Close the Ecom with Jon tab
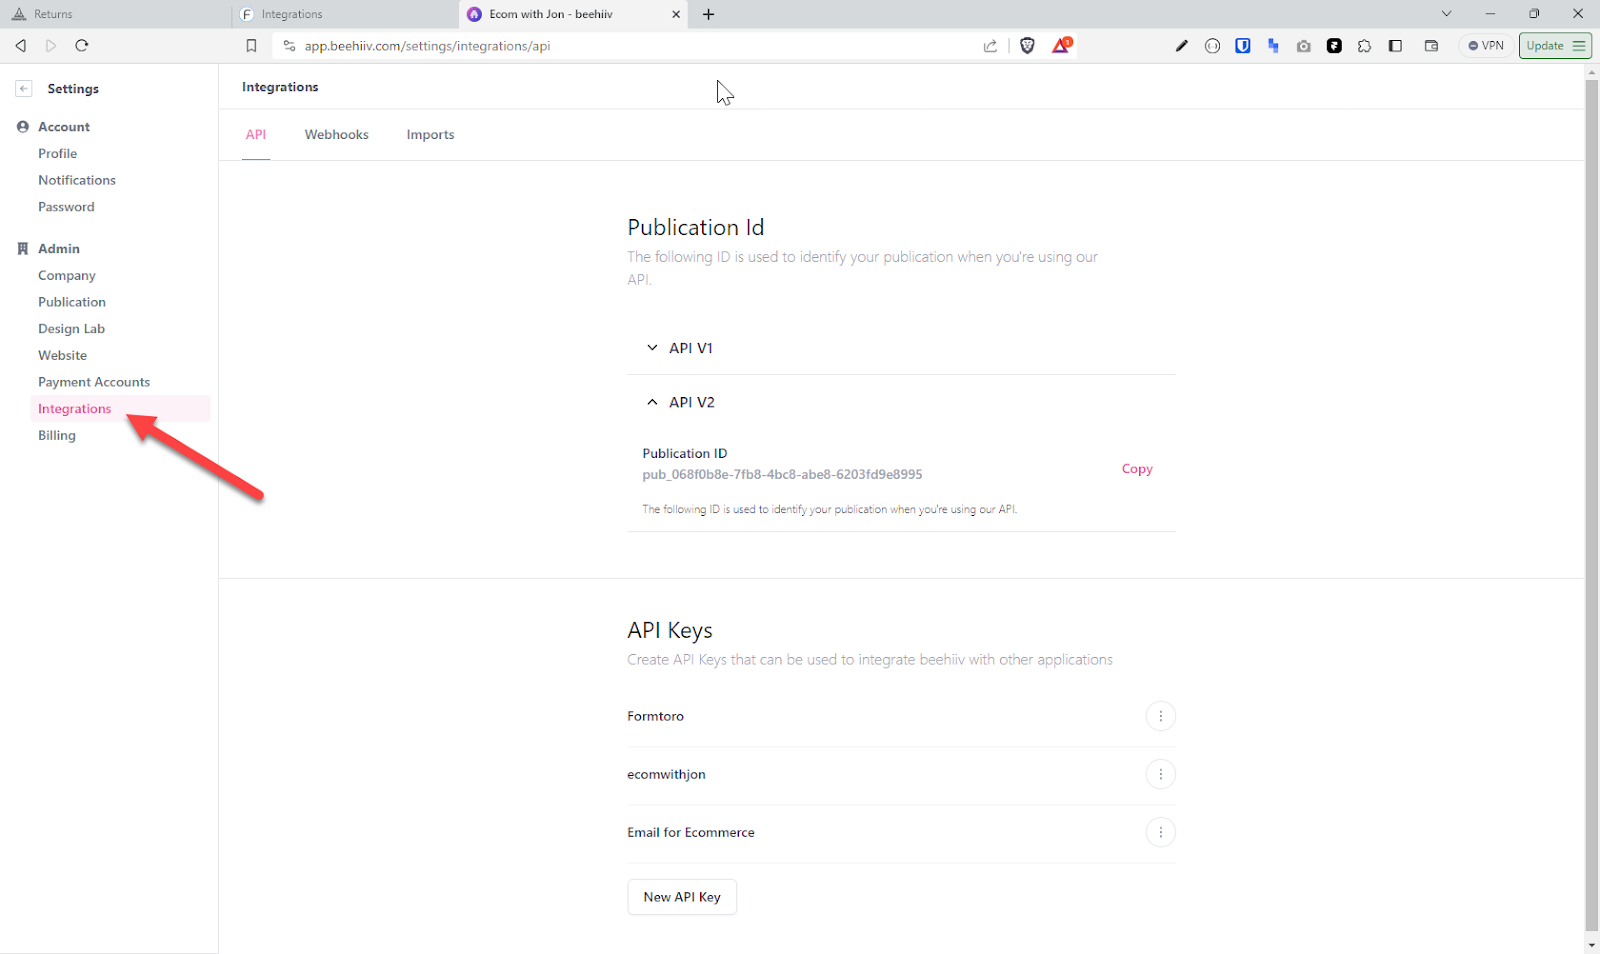 (x=676, y=14)
